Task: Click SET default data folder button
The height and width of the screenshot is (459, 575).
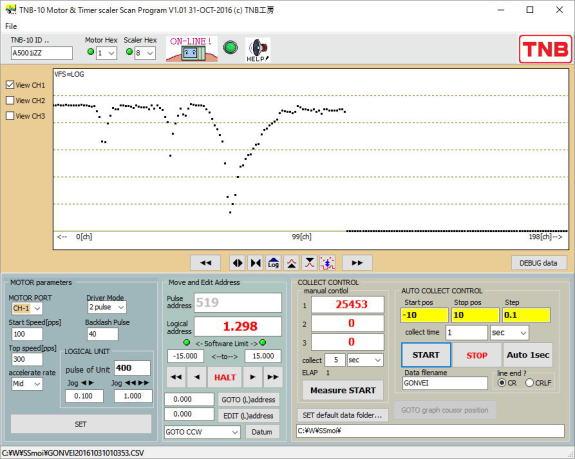Action: click(x=342, y=415)
